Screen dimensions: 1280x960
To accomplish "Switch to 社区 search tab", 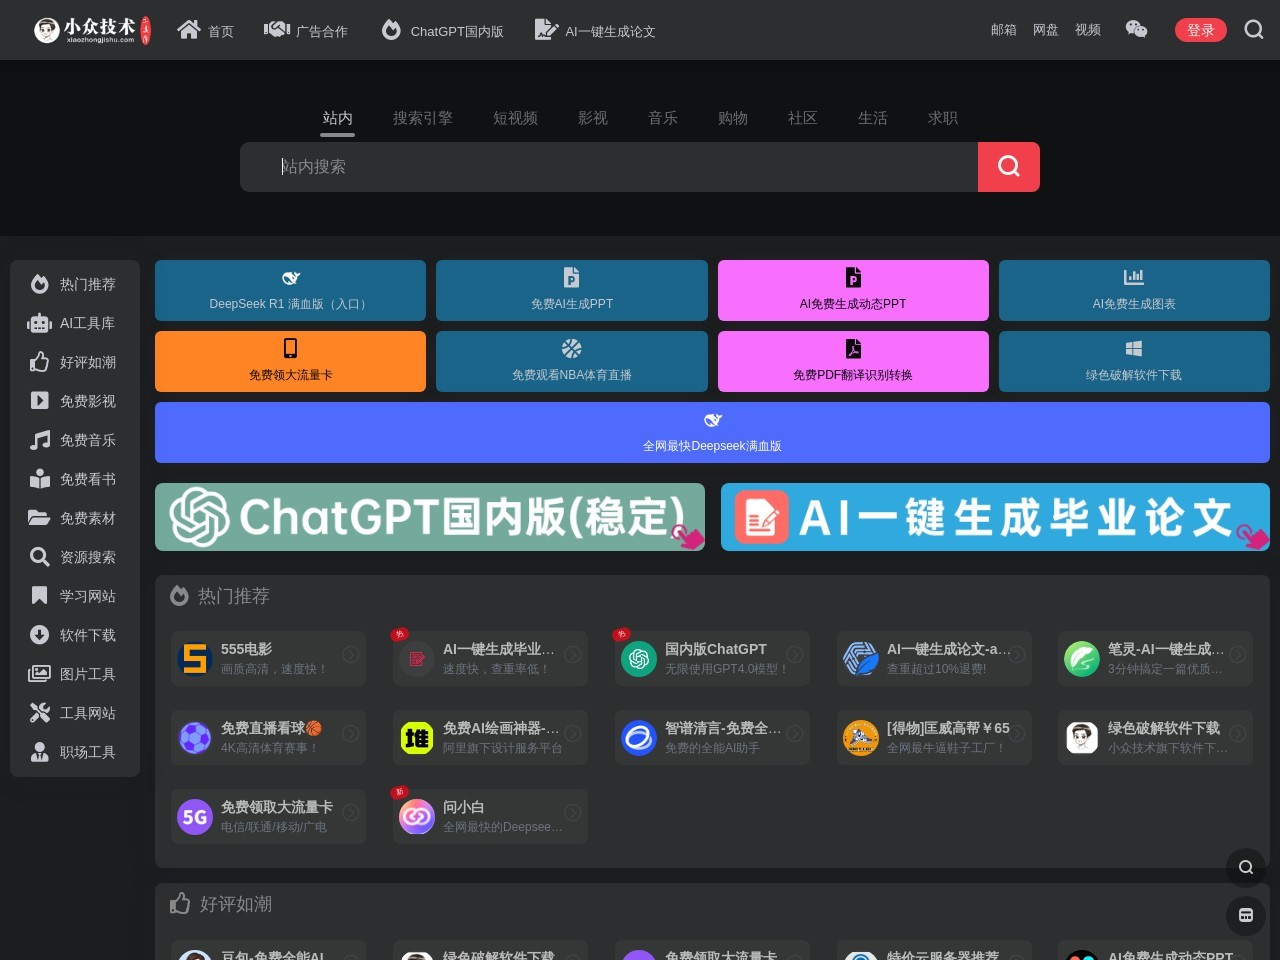I will coord(803,118).
